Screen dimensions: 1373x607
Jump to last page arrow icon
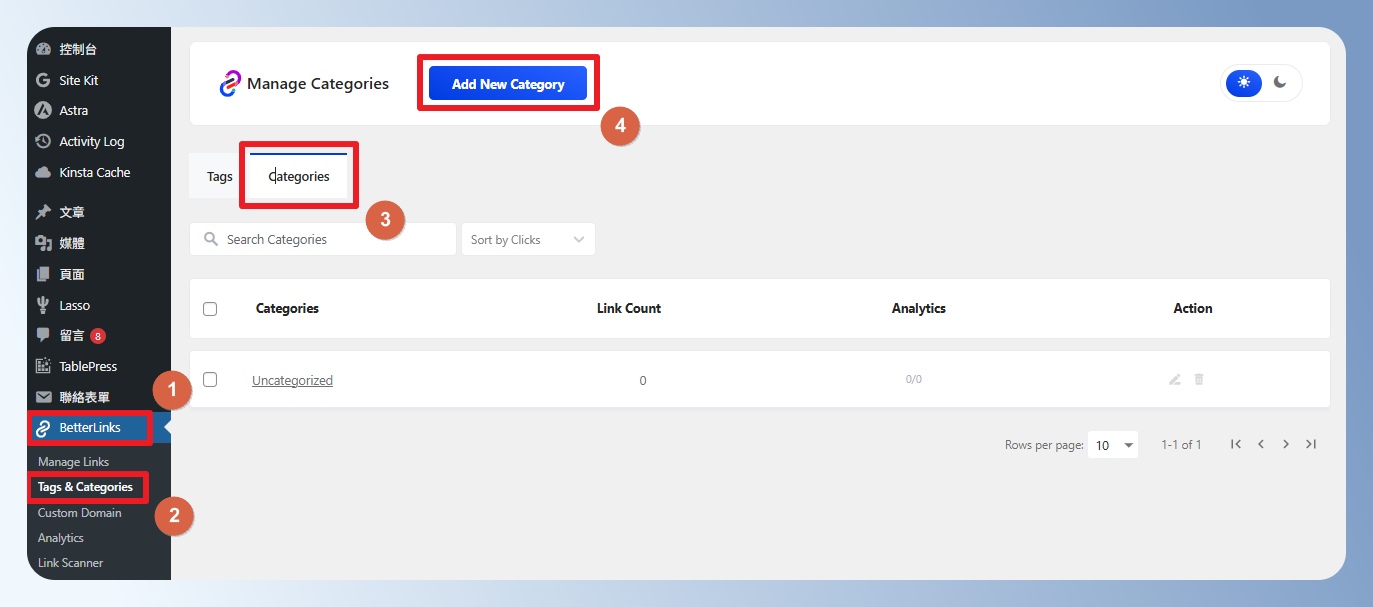pyautogui.click(x=1311, y=444)
